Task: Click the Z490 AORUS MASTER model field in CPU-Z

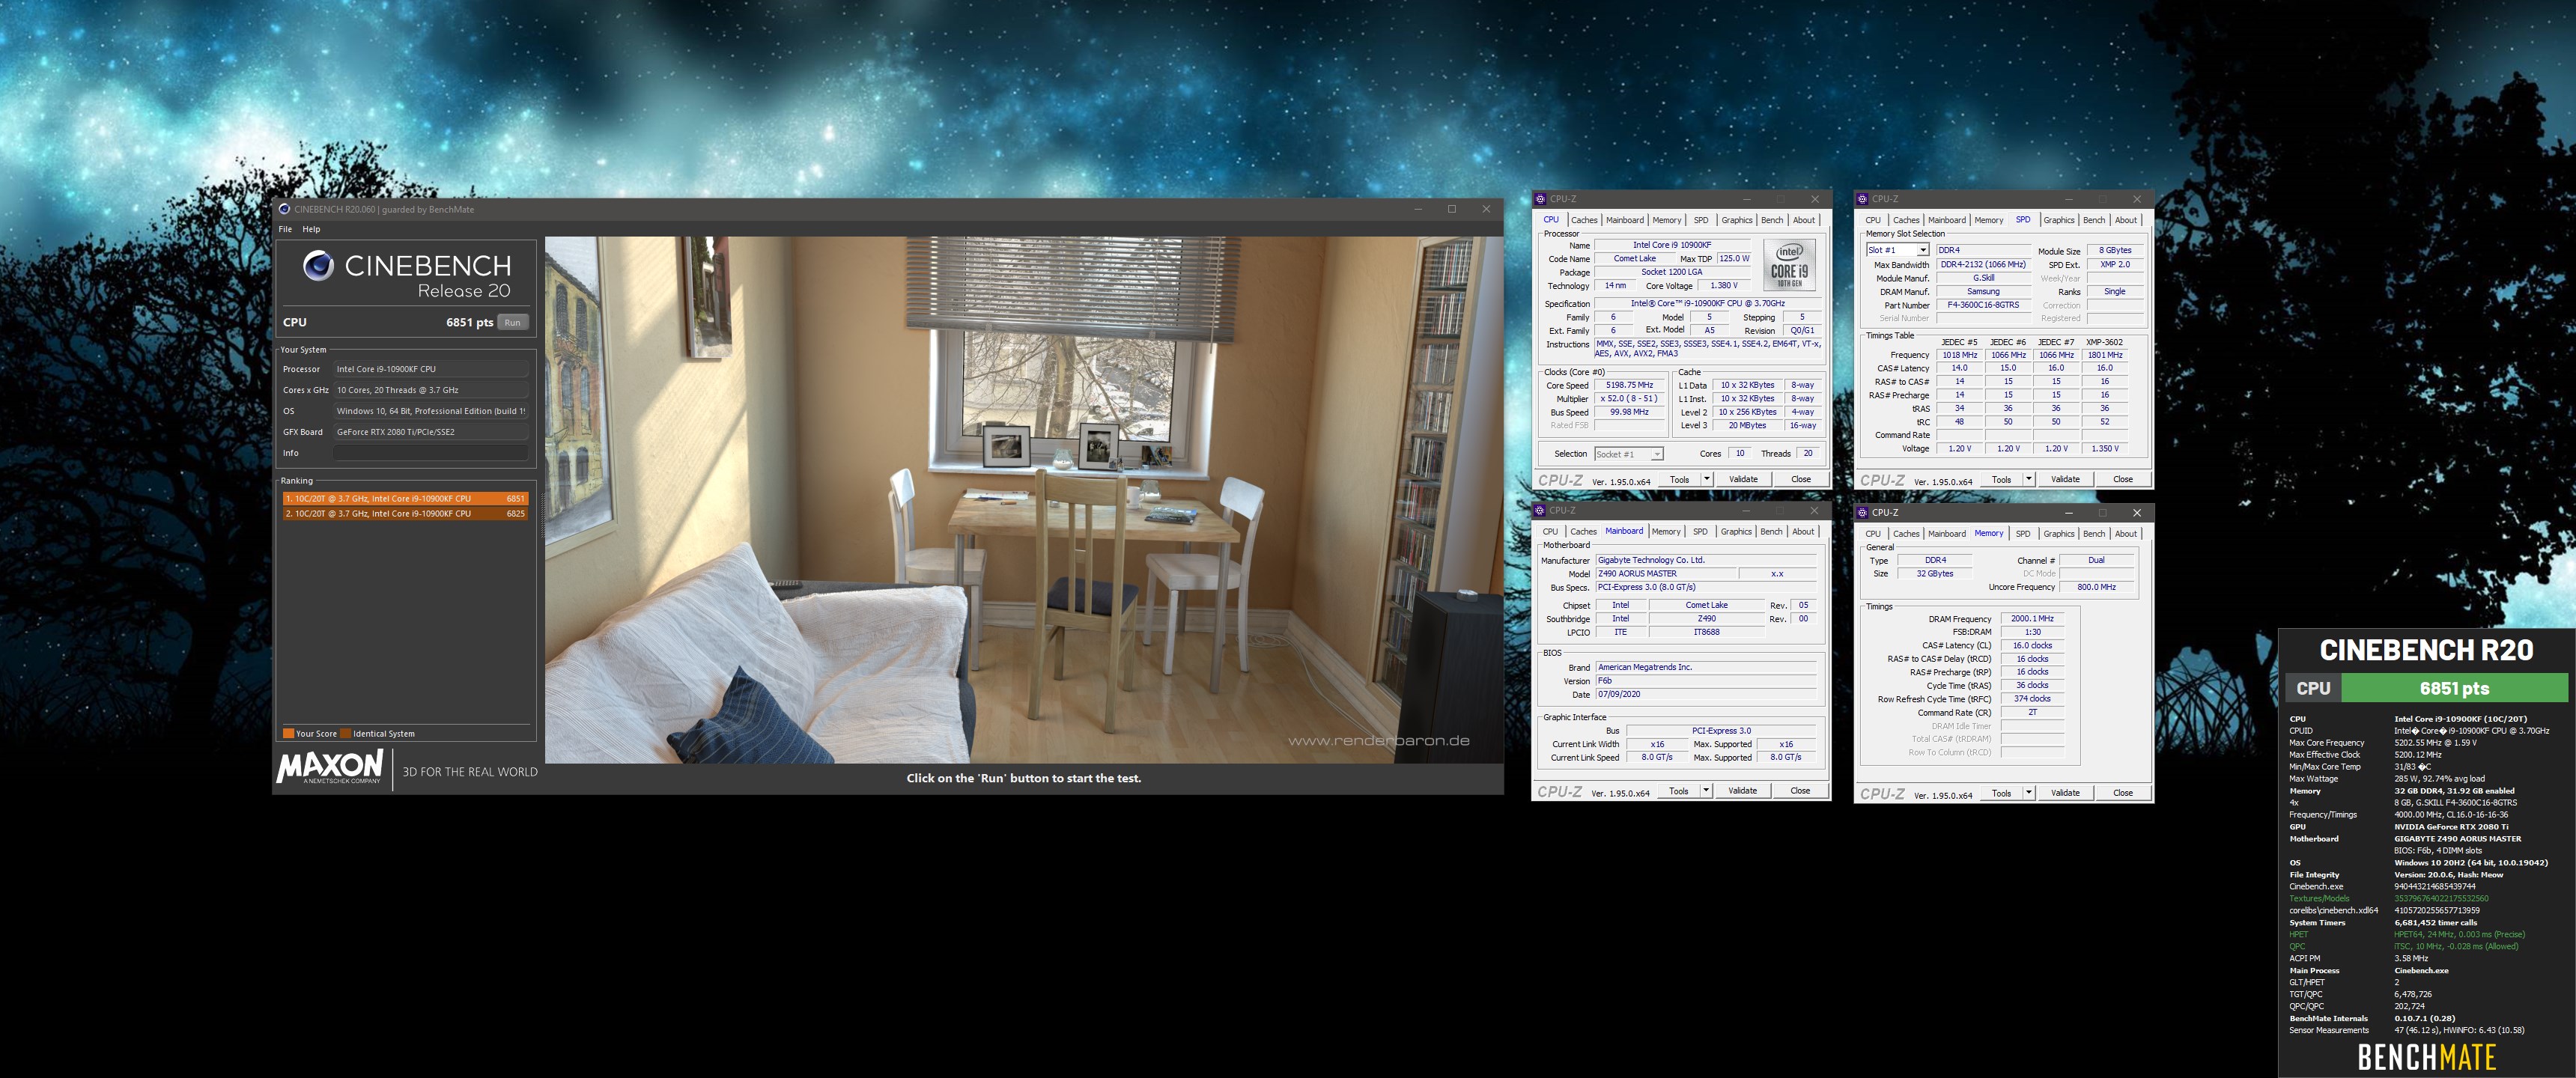Action: click(1665, 574)
